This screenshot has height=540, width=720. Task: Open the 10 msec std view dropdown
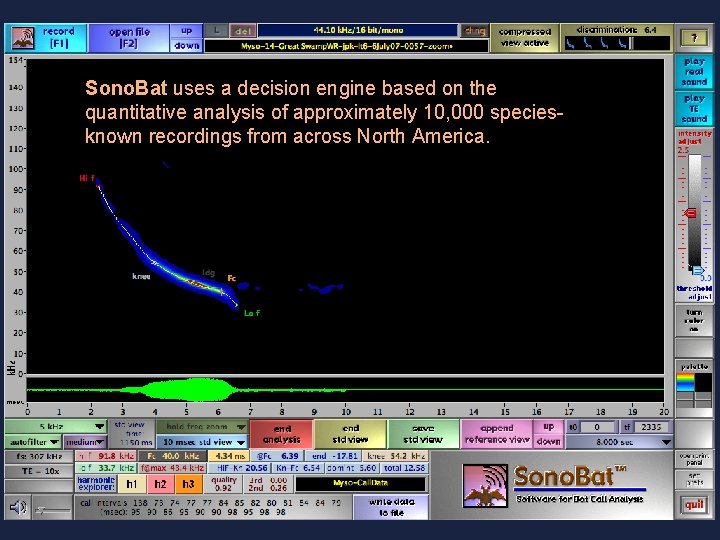click(x=202, y=442)
